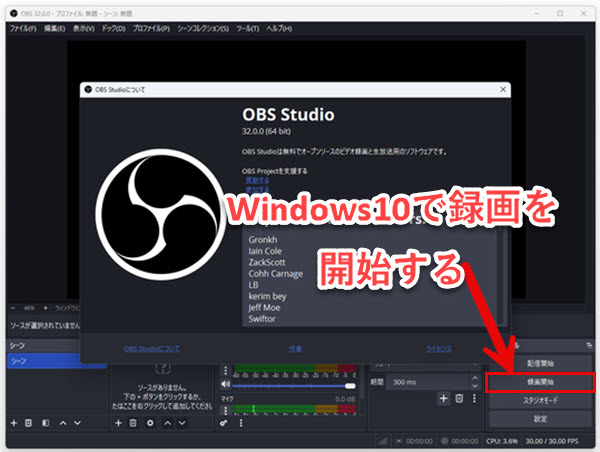This screenshot has width=600, height=452.
Task: Click the name ZackScott in the list
Action: coord(267,262)
